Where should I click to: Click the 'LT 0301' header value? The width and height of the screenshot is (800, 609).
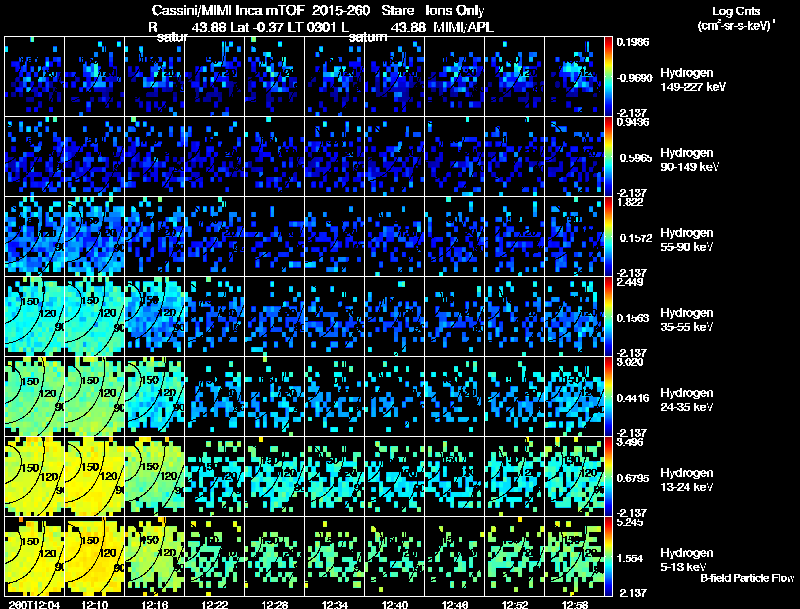click(312, 27)
